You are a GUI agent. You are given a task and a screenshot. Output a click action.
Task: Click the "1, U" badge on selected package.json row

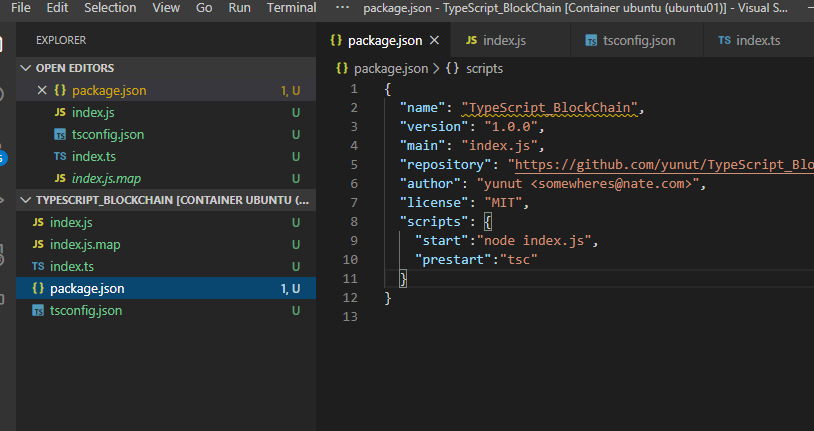(x=291, y=289)
